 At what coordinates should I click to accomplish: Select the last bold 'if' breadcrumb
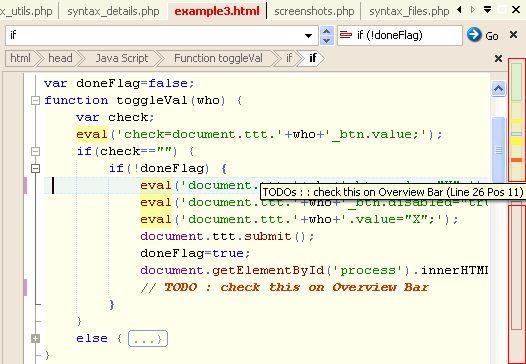[x=313, y=58]
